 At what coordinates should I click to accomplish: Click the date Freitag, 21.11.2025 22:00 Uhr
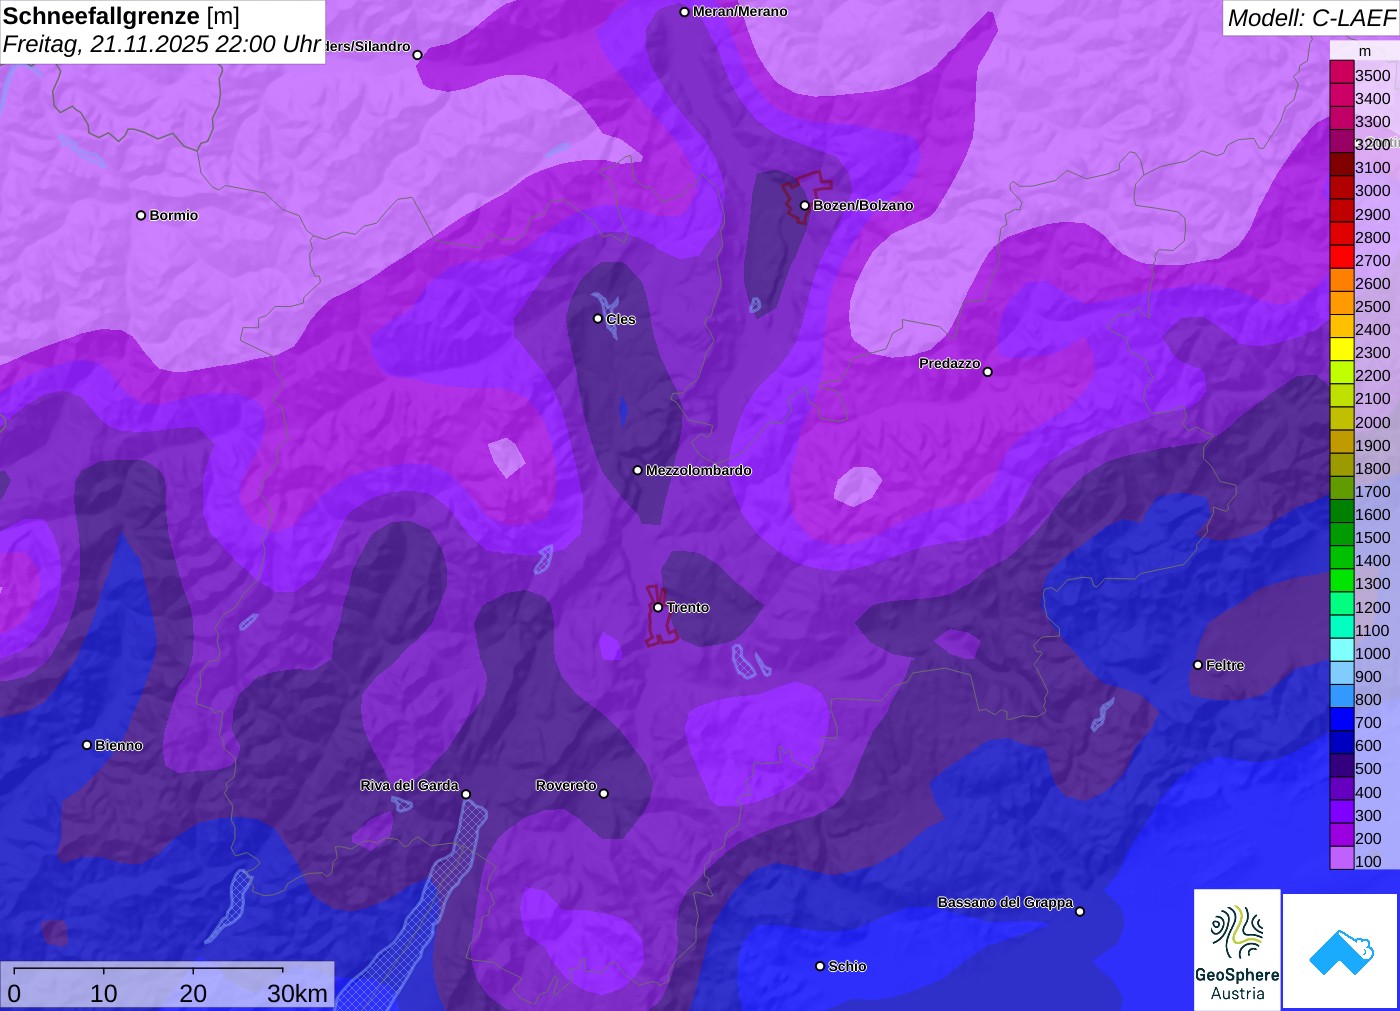162,44
